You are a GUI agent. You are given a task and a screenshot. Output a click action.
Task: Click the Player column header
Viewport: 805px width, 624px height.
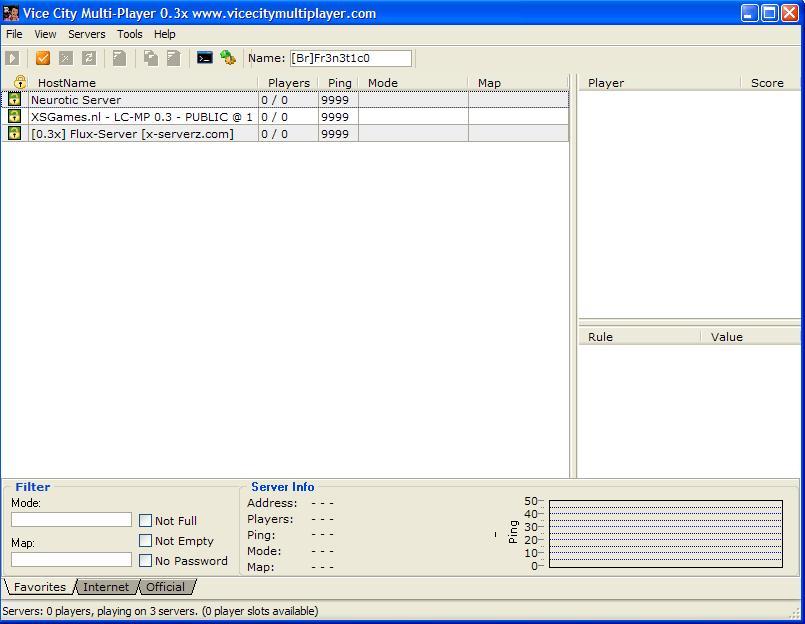tap(659, 83)
